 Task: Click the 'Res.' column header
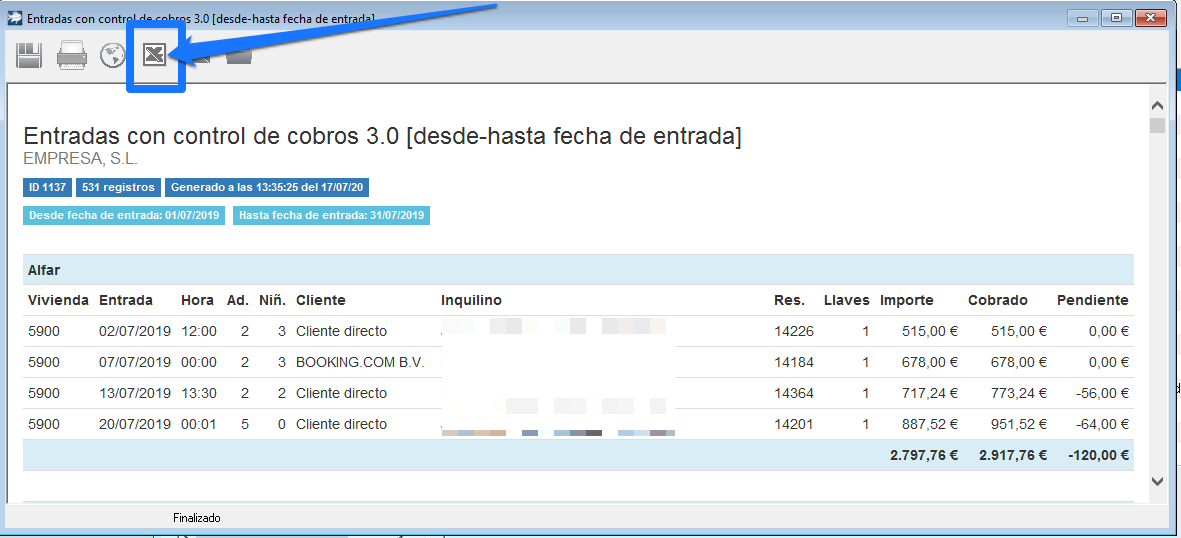tap(789, 300)
